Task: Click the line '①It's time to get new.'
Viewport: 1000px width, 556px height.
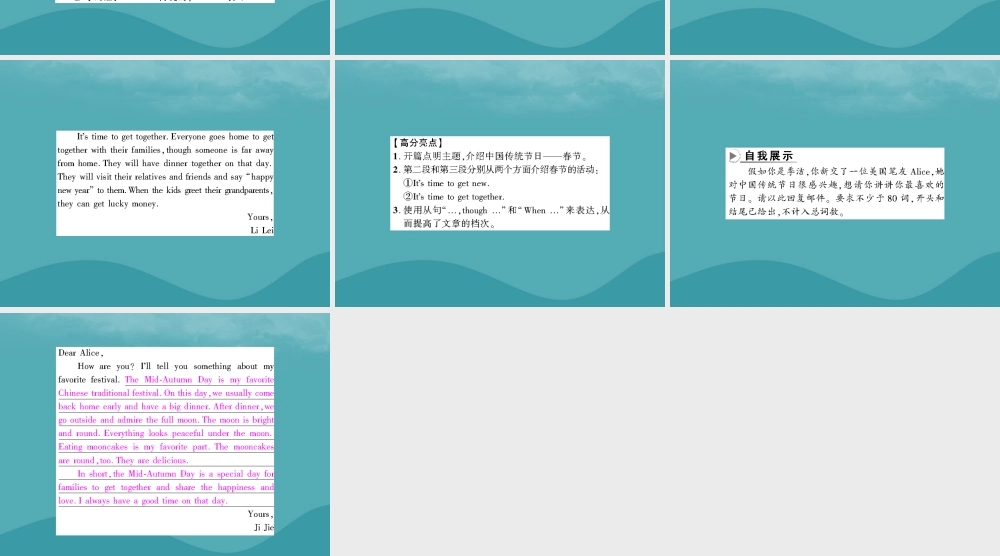Action: click(446, 183)
